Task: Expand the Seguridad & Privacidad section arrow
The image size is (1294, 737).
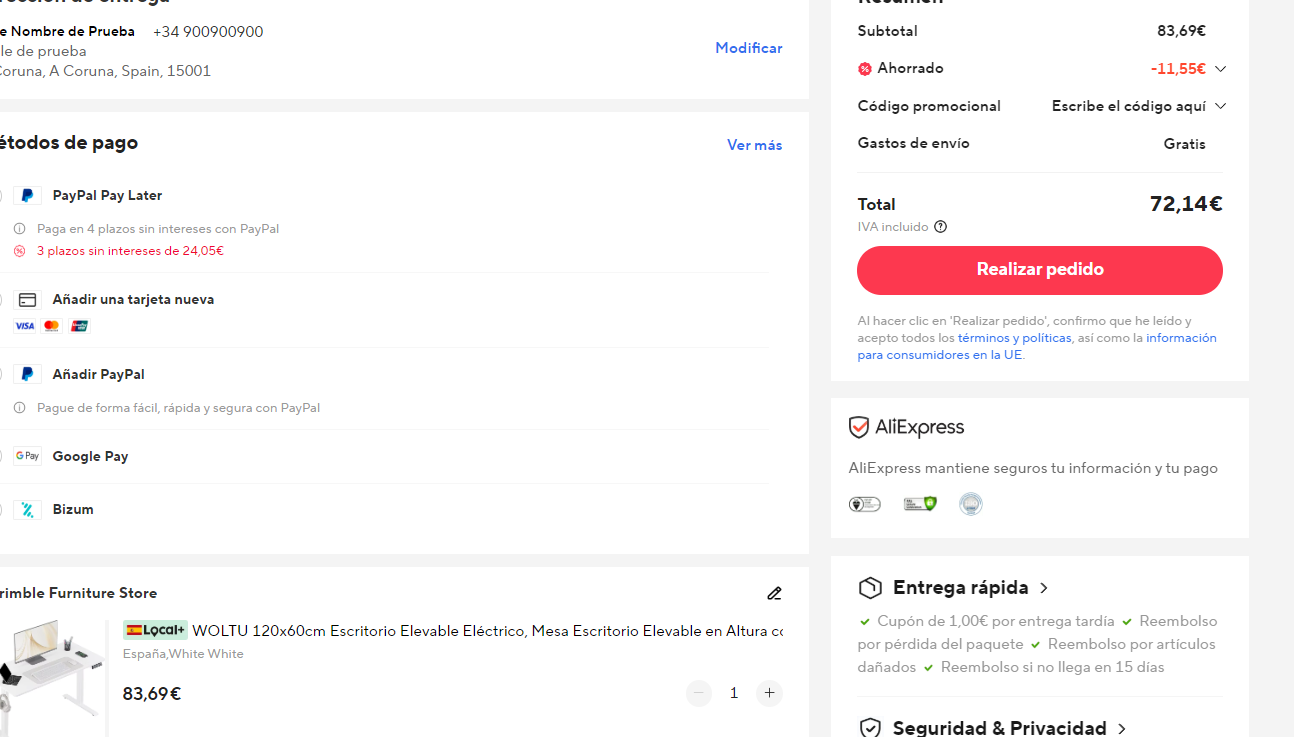Action: (1122, 729)
